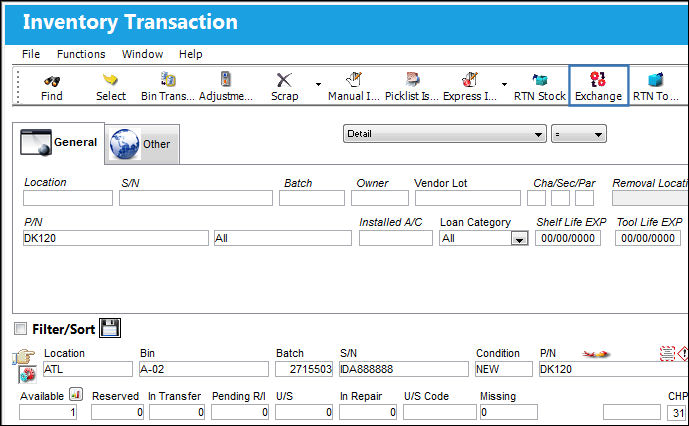
Task: Open the Adjustment toolbar icon
Action: click(225, 79)
